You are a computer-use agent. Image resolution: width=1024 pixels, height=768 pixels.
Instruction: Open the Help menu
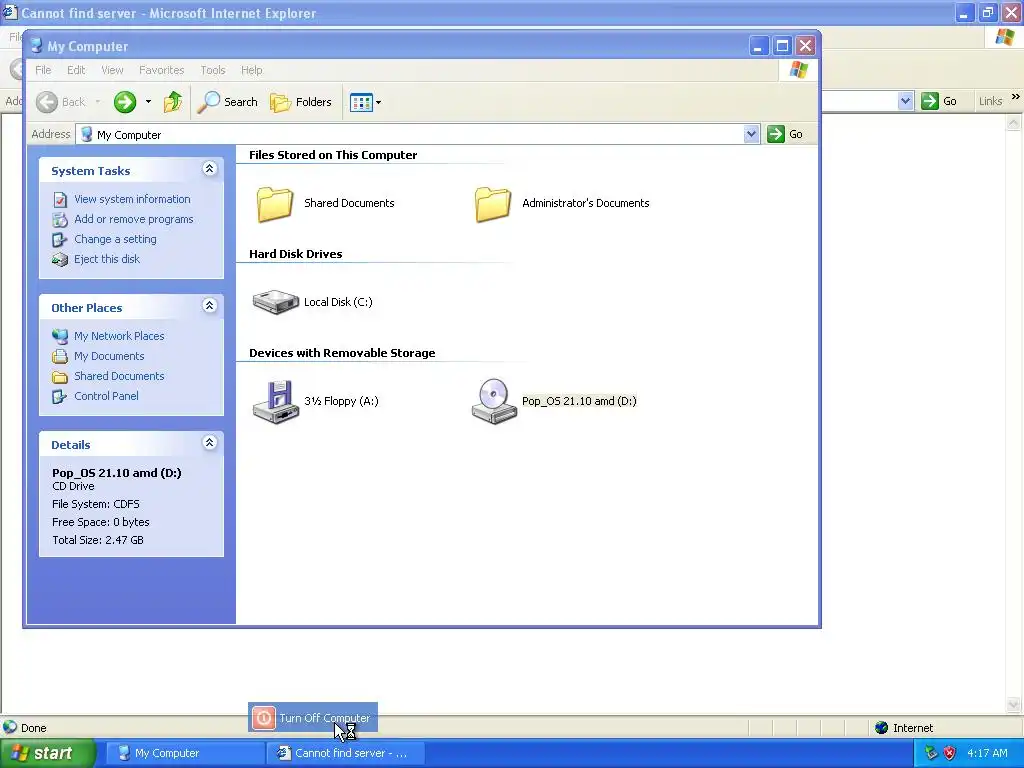[251, 70]
